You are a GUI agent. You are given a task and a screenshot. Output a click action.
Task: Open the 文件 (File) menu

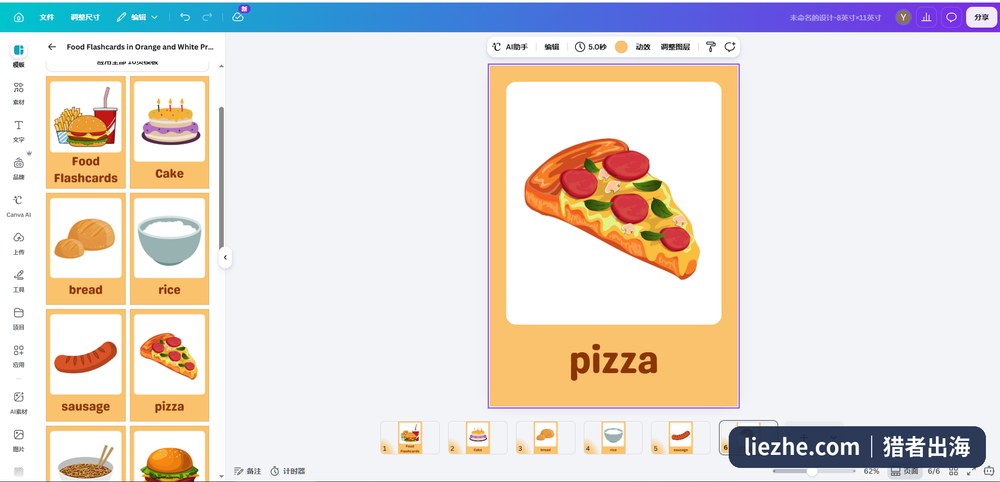coord(47,17)
